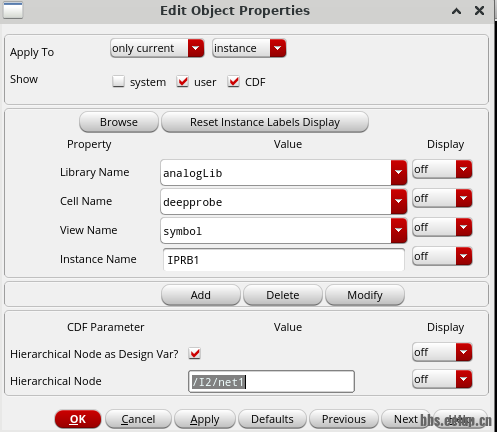Screen dimensions: 497x432
Task: Click Reset Instance Labels Display button
Action: 265,122
